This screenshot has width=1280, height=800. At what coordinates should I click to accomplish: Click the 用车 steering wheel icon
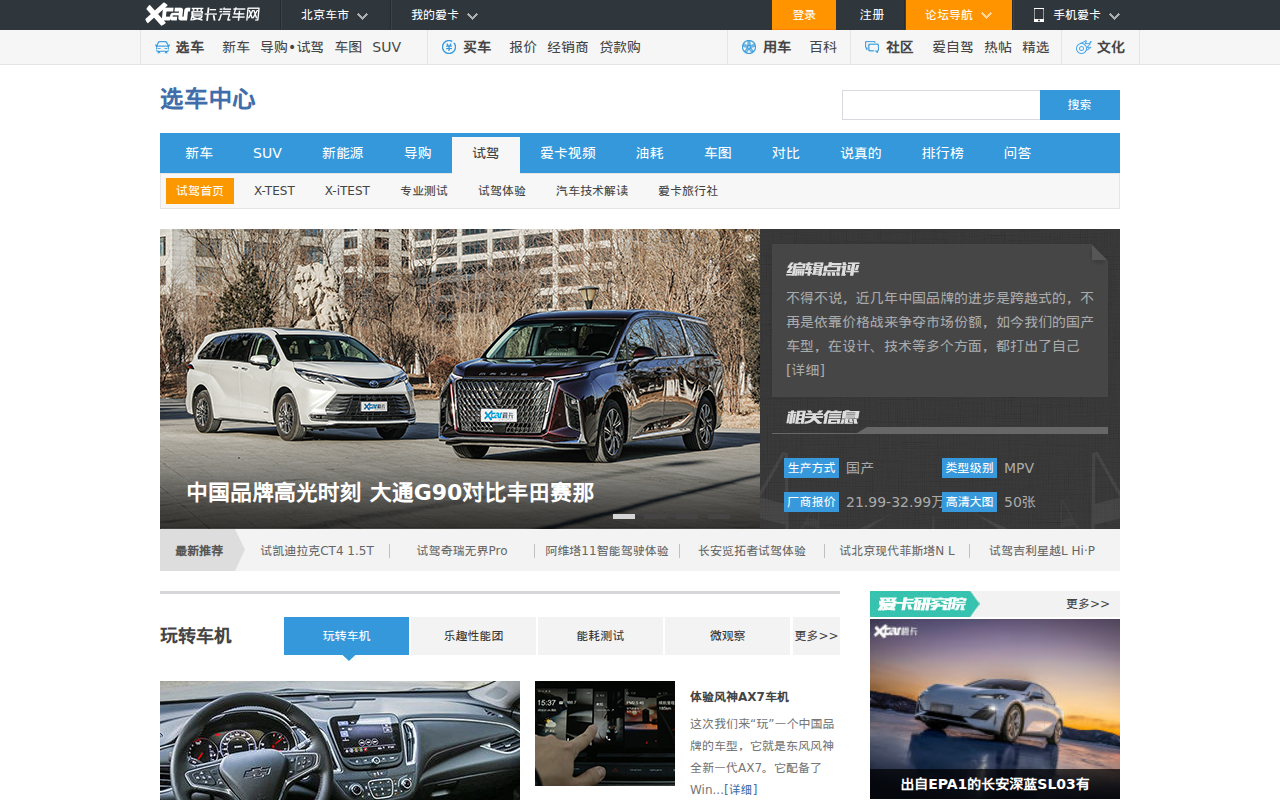click(x=749, y=47)
